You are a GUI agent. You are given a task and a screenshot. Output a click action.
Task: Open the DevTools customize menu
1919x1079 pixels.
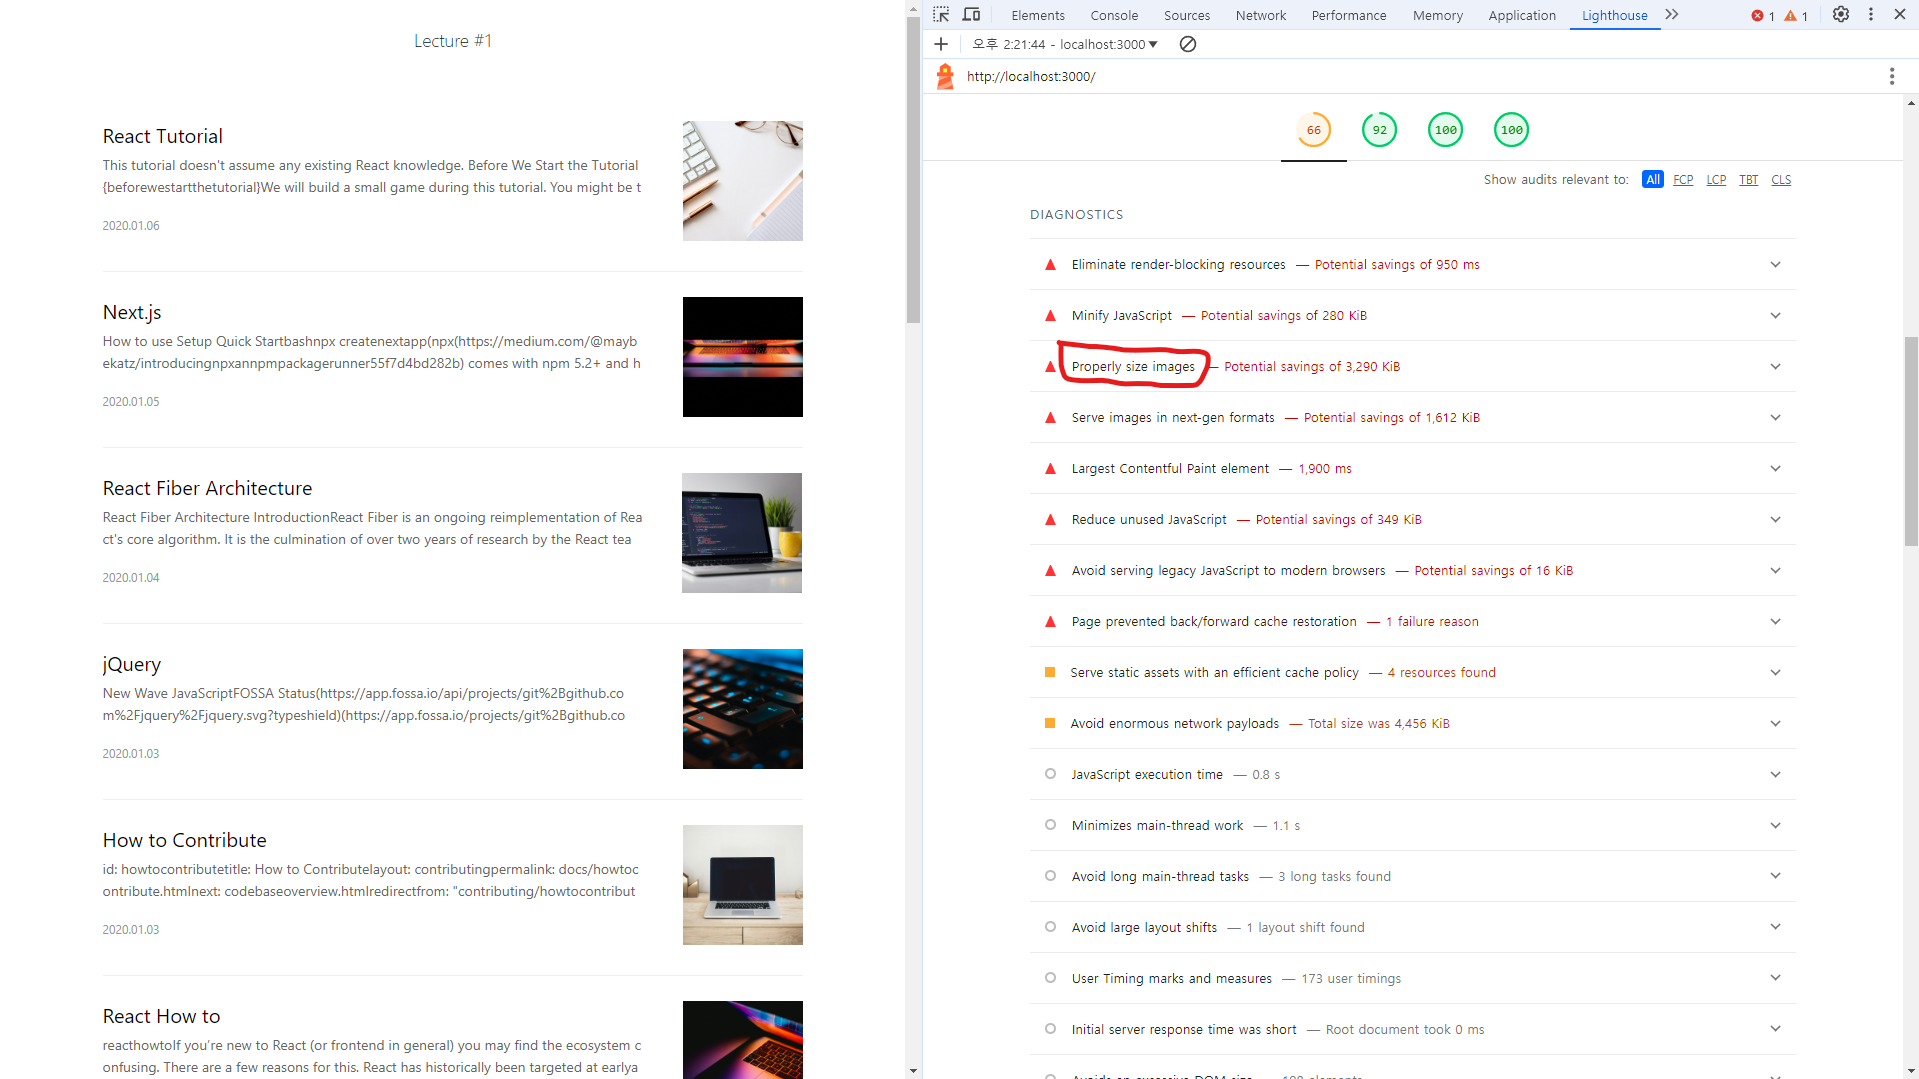1871,15
